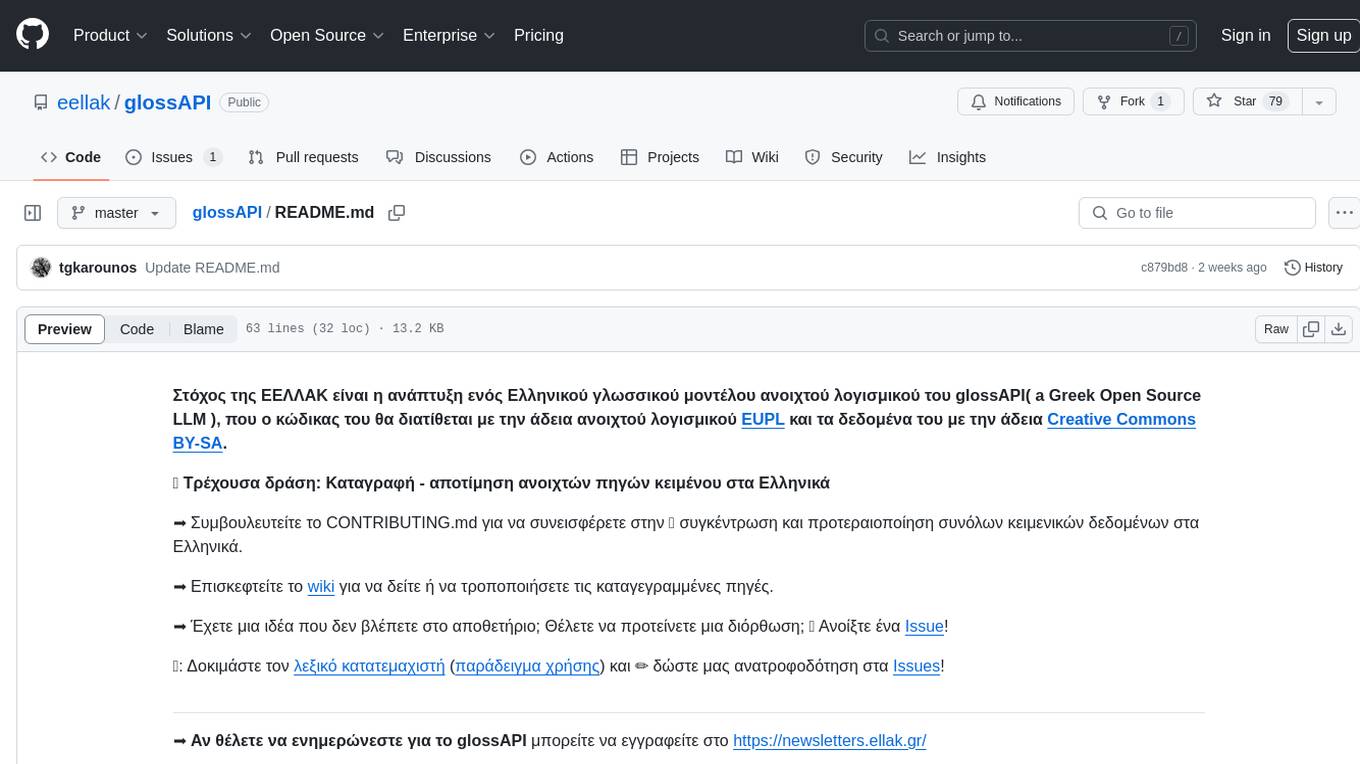
Task: Open the Sign up page
Action: [x=1323, y=35]
